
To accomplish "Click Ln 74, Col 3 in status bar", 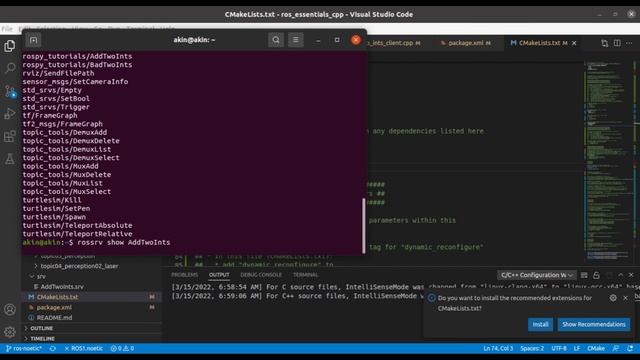I will tap(498, 349).
